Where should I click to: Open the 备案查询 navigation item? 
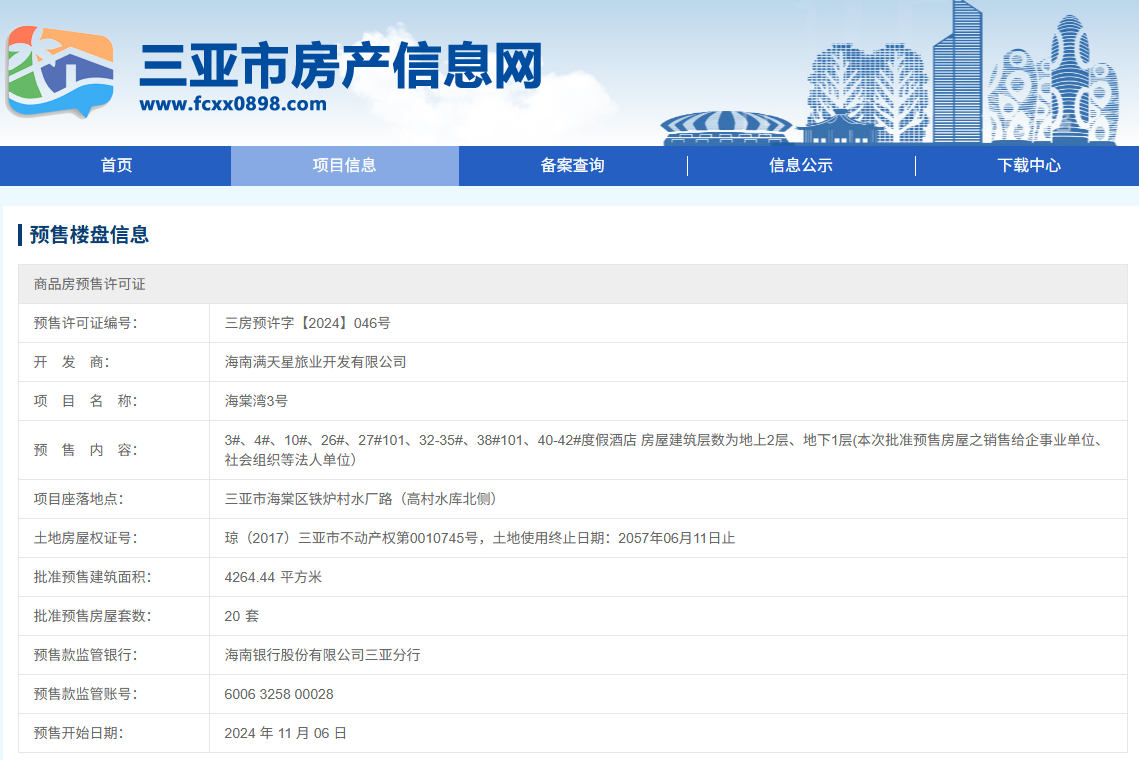click(x=572, y=166)
